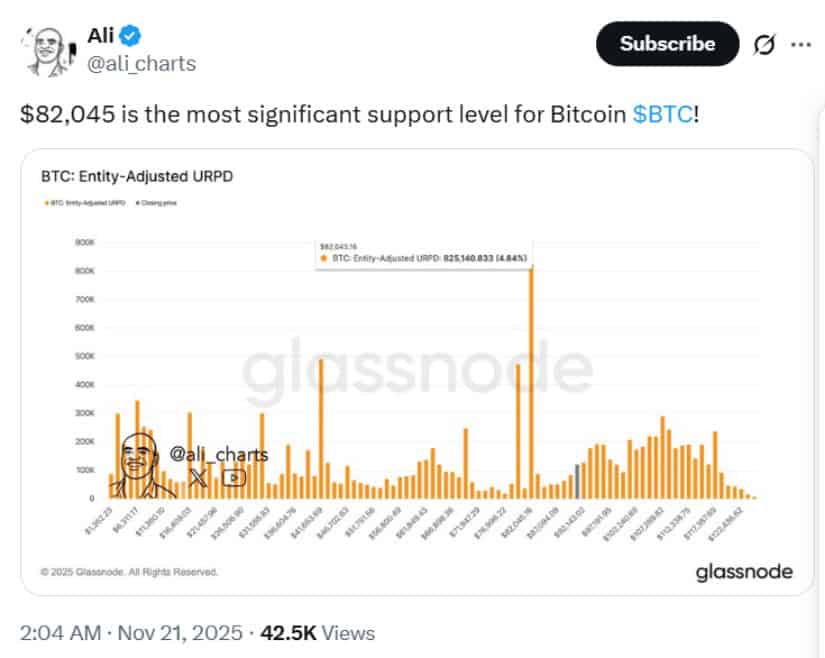Click the YouTube icon in the chart watermark
The width and height of the screenshot is (825, 658).
[x=234, y=478]
